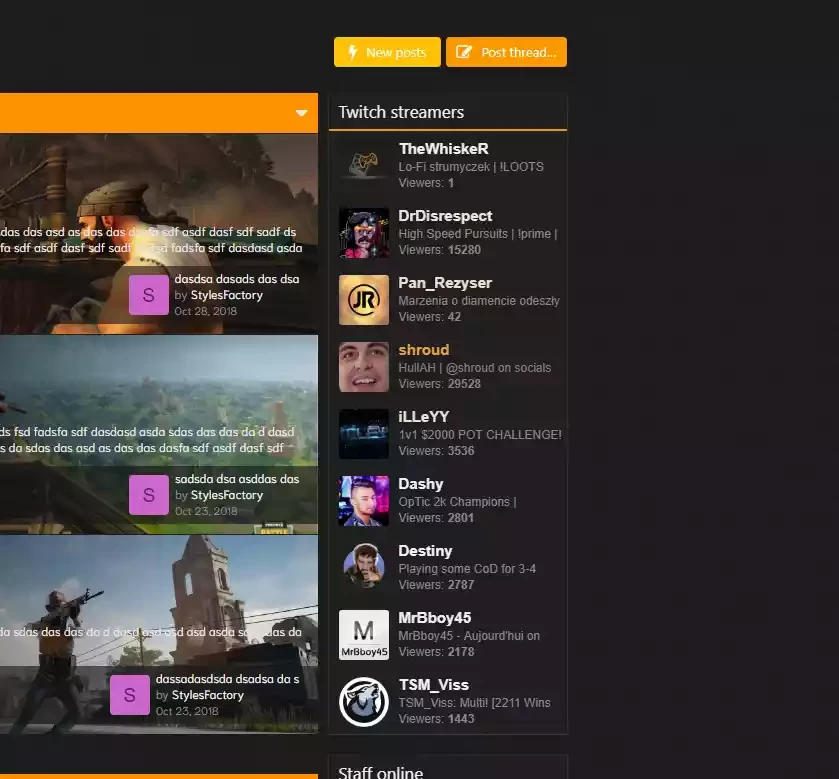Visit DrDisrespect channel name link
Viewport: 839px width, 779px height.
click(445, 216)
